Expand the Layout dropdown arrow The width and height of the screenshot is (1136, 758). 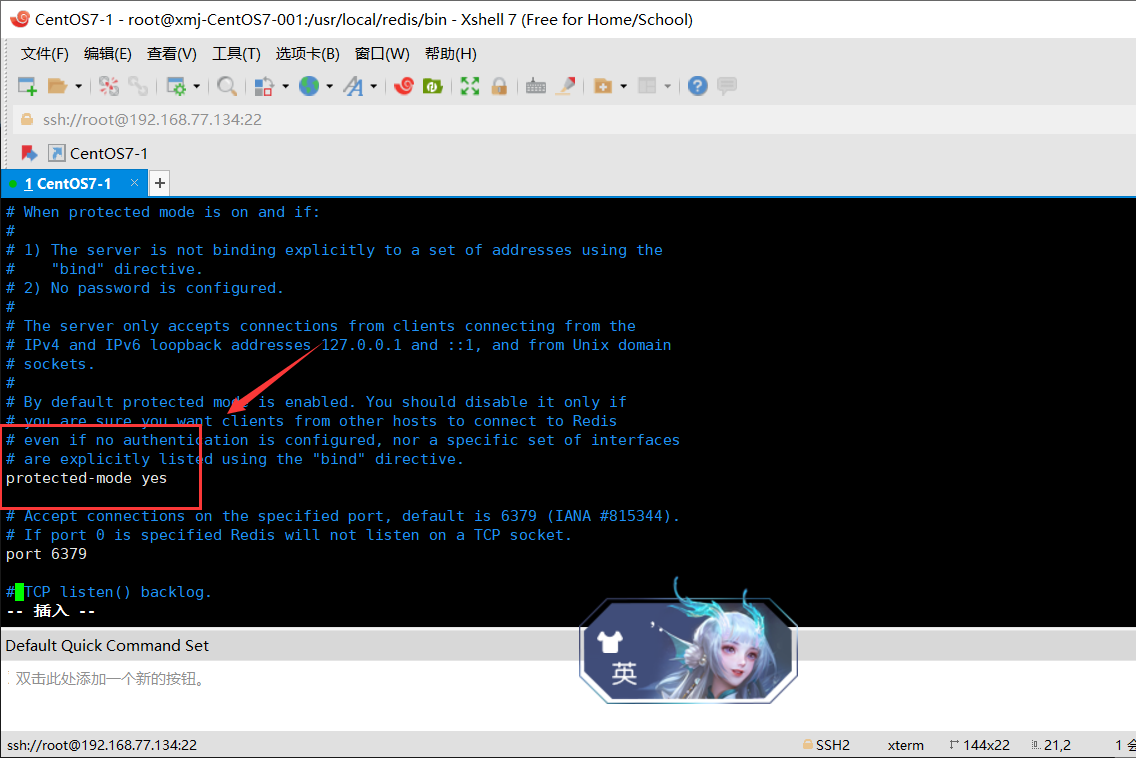click(667, 86)
